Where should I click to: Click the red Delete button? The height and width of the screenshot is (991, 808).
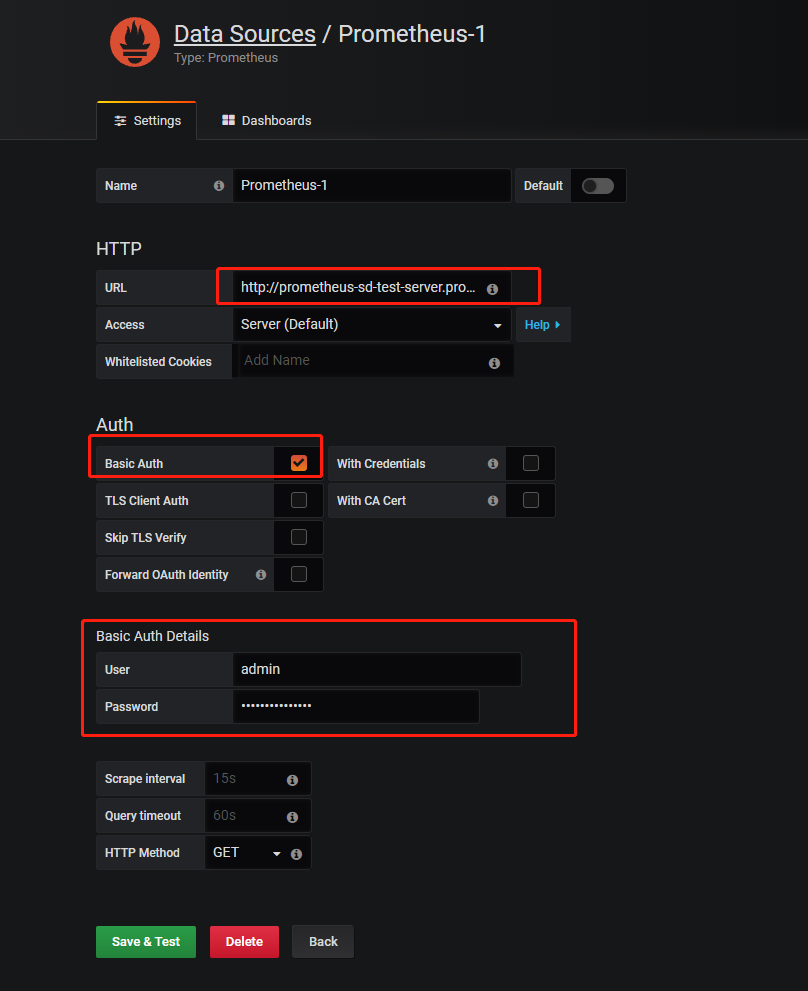(x=244, y=941)
